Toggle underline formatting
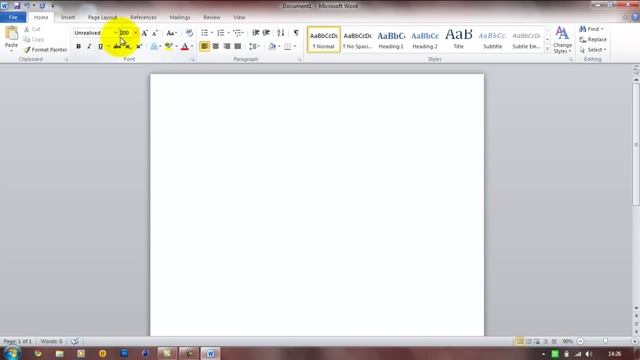Viewport: 640px width, 360px height. pos(100,47)
